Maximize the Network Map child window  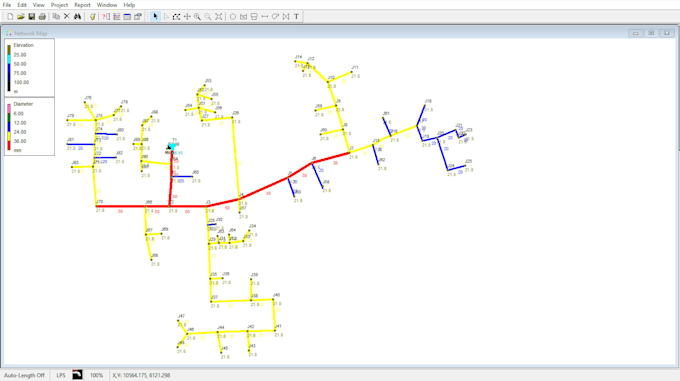pos(651,33)
